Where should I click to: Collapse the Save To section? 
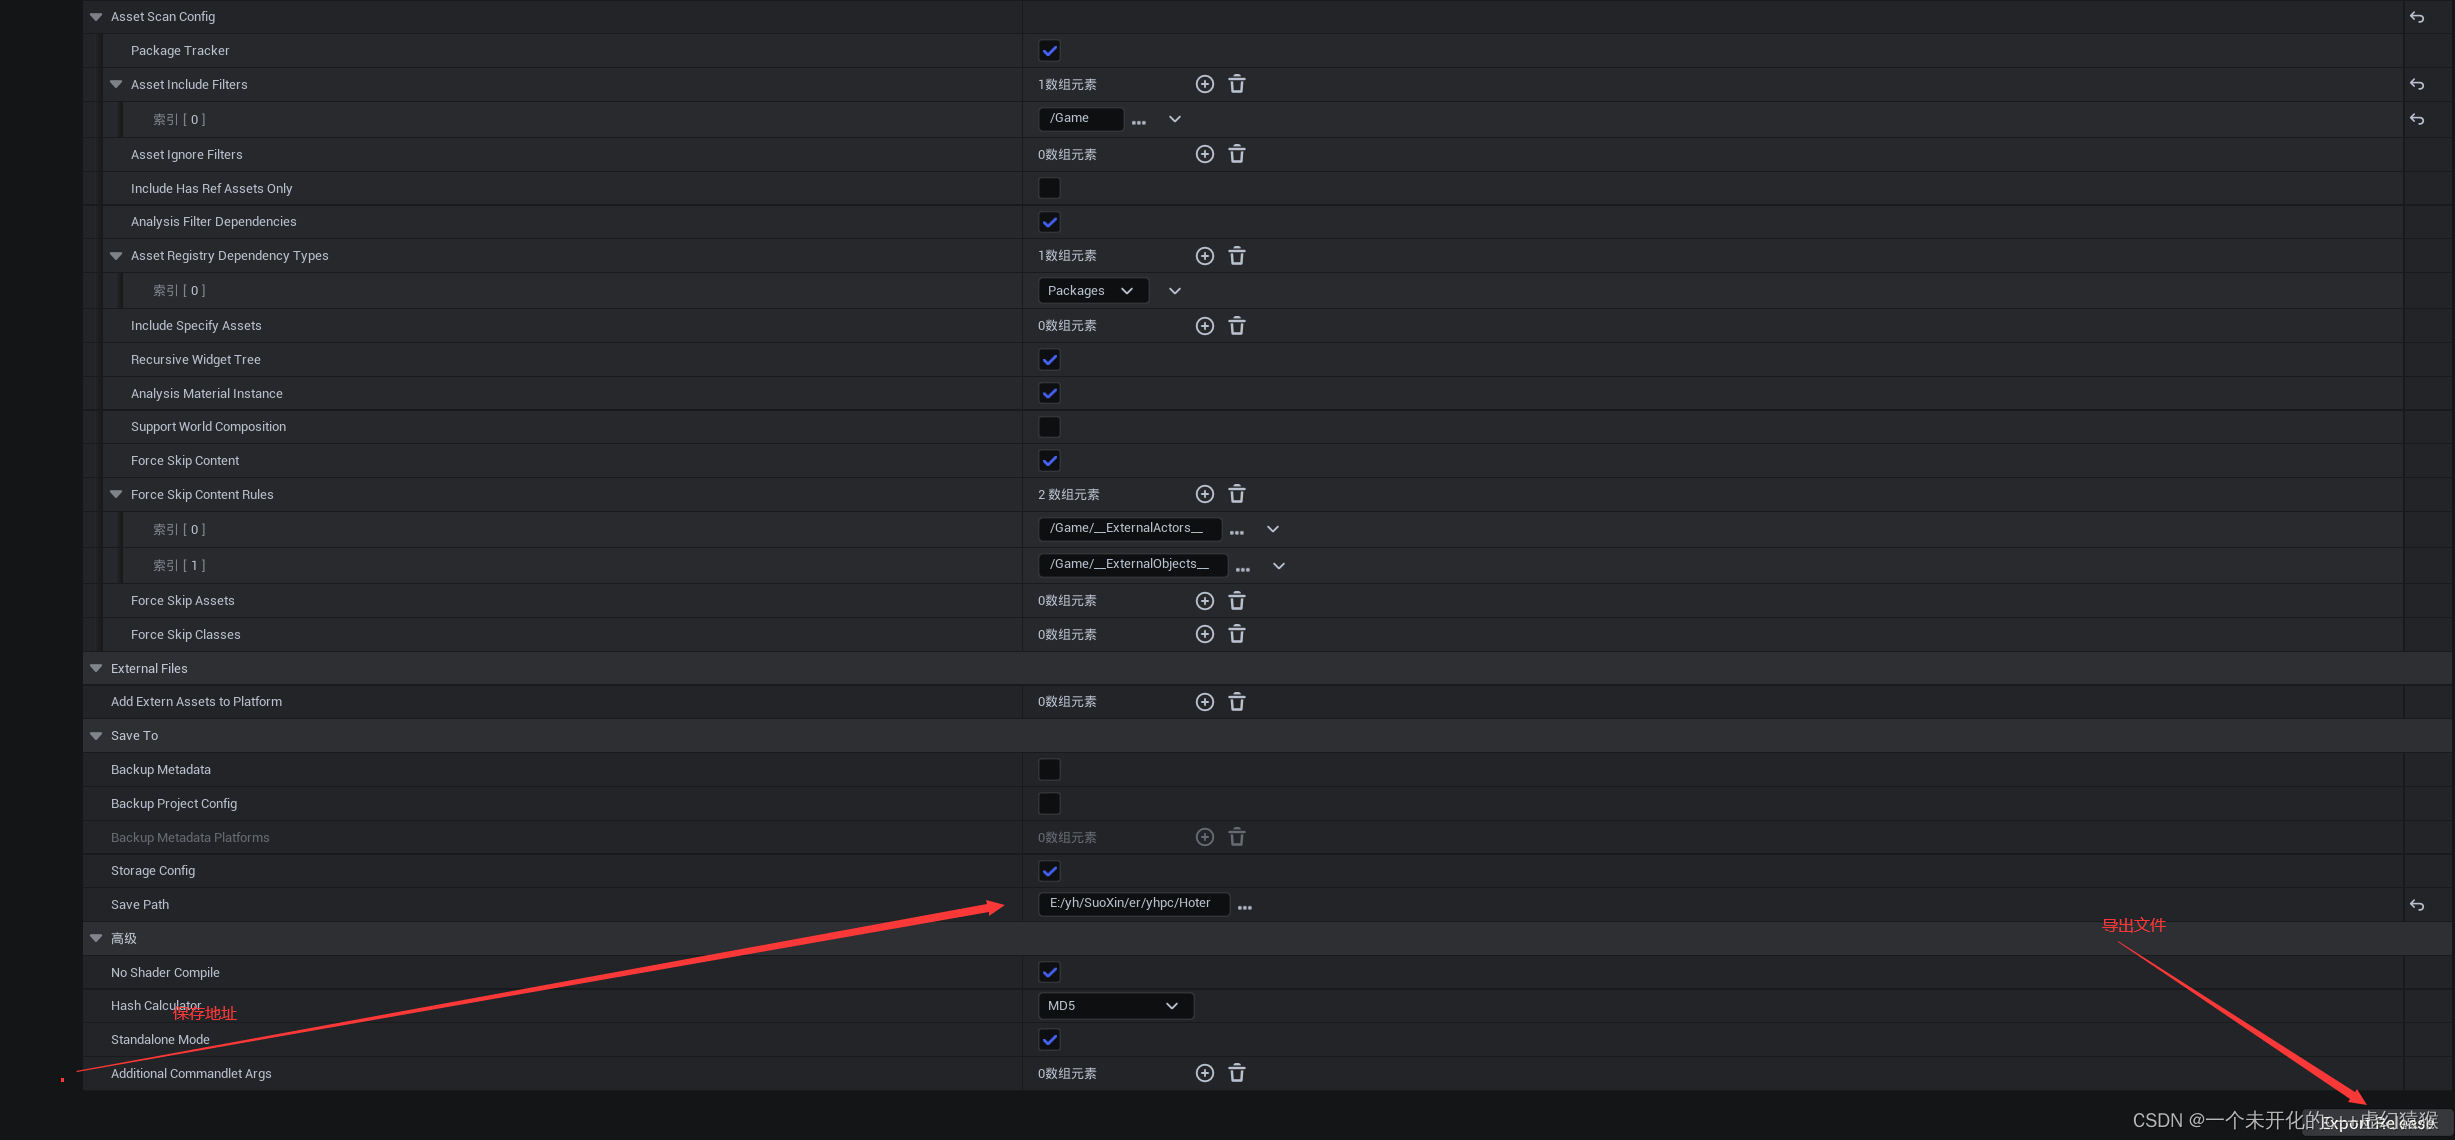point(96,736)
